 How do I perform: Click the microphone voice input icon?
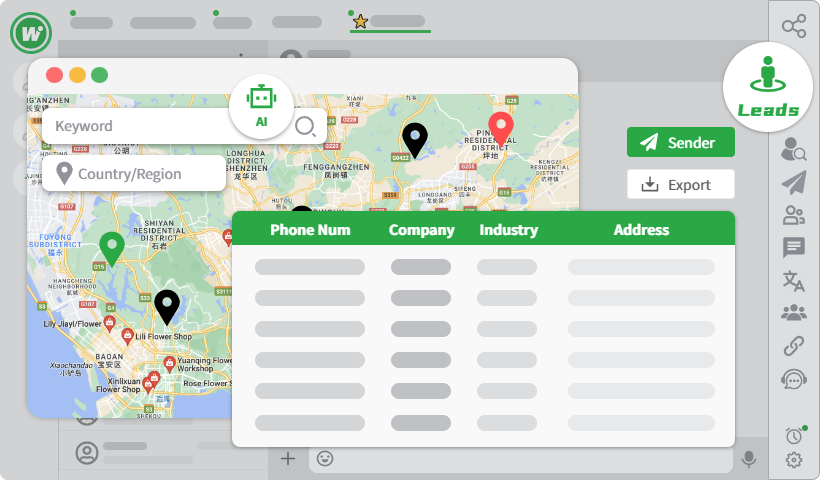(748, 459)
